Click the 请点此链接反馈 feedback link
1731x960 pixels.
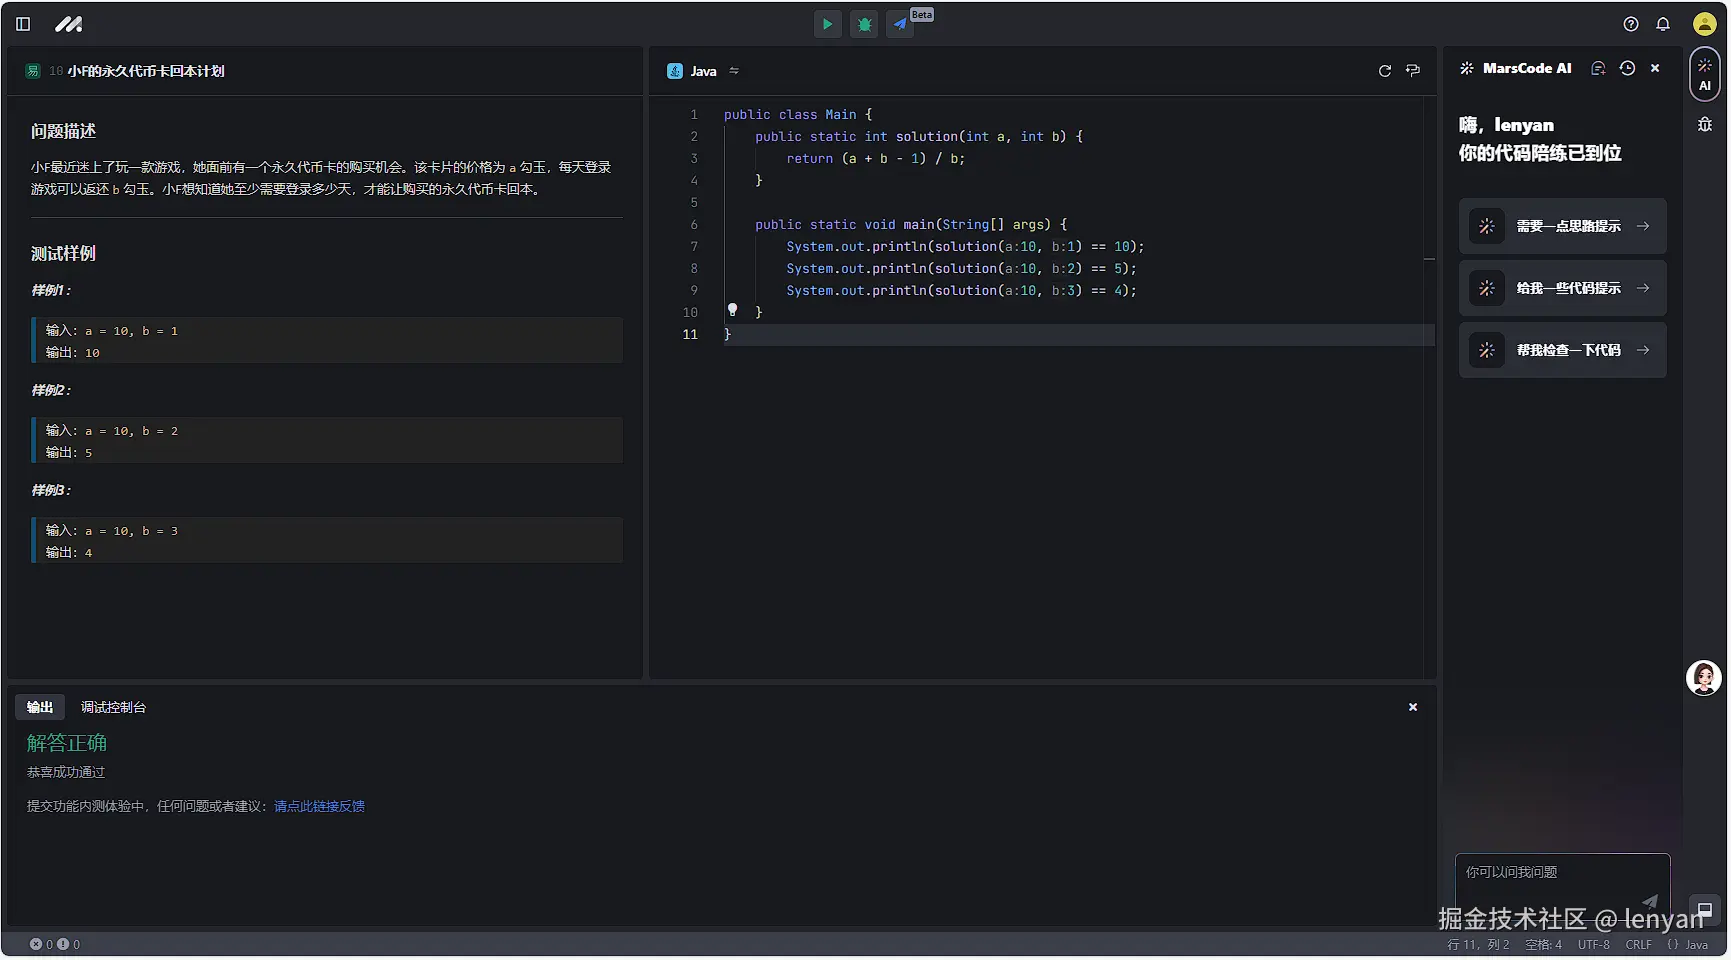[319, 806]
